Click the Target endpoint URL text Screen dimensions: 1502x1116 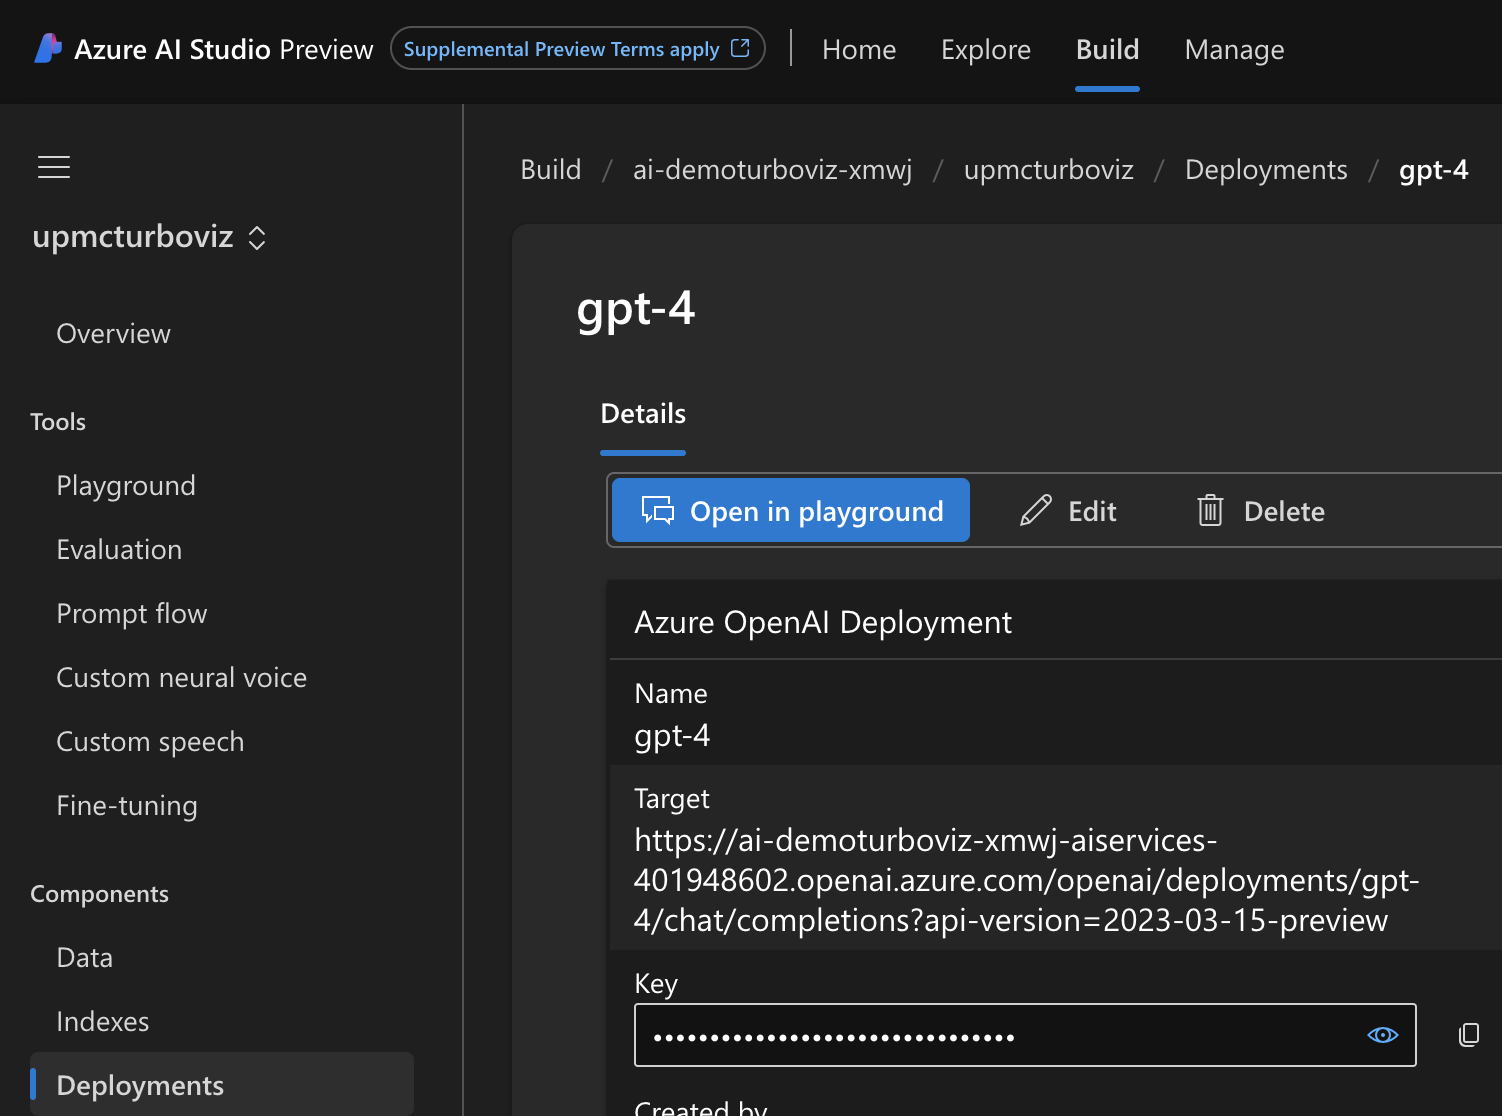(1026, 880)
